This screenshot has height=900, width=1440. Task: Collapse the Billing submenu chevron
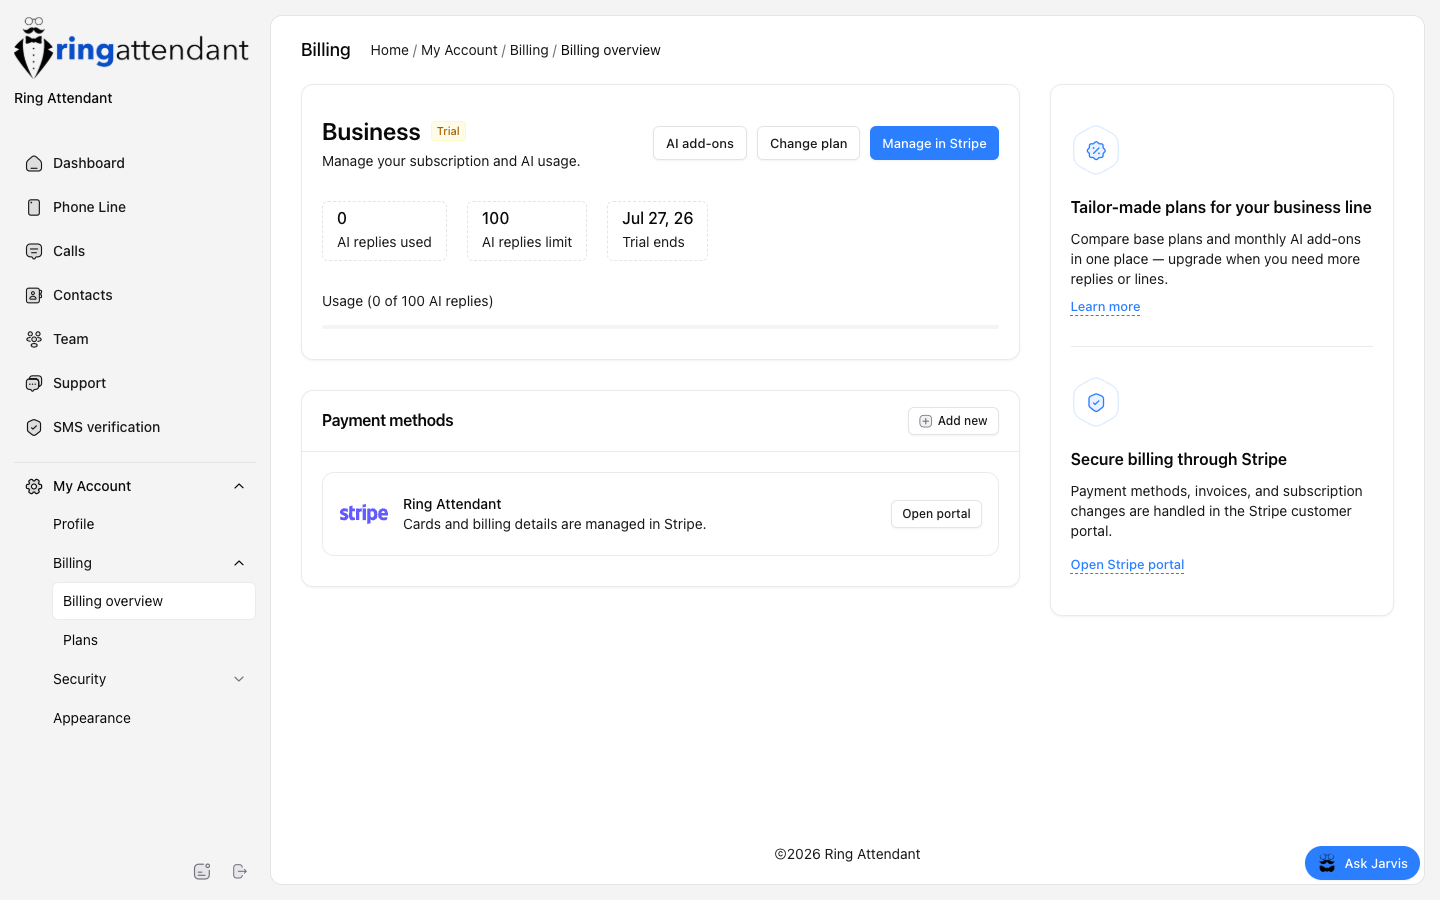239,563
